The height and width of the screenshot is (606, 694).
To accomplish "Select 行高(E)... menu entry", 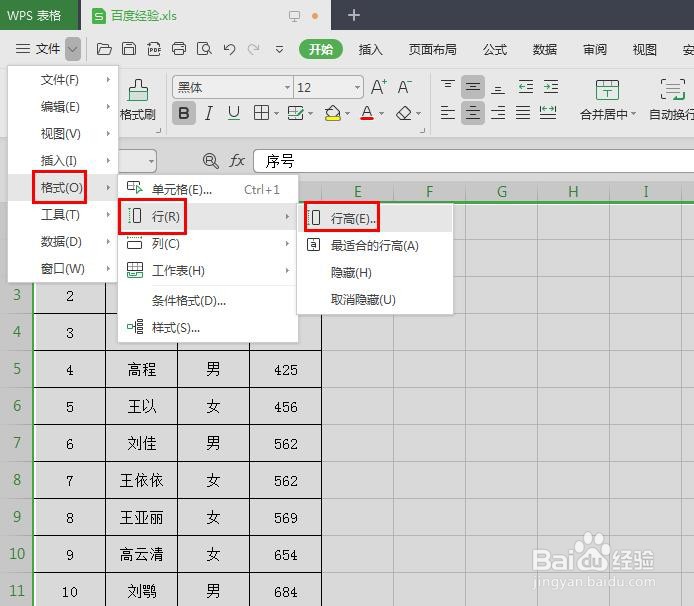I will click(x=375, y=218).
